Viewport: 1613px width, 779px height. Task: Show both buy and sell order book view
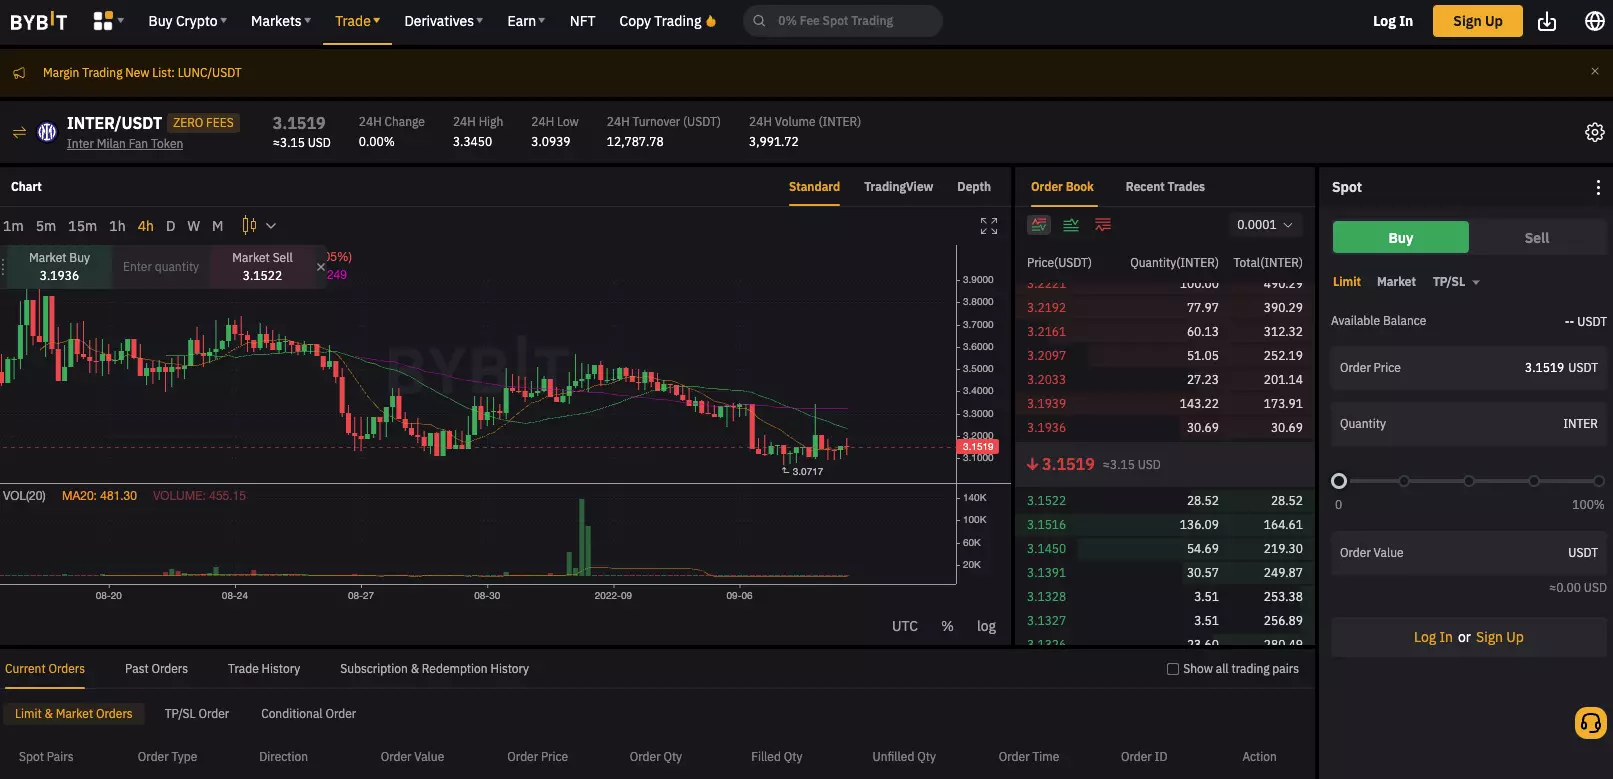click(1039, 225)
